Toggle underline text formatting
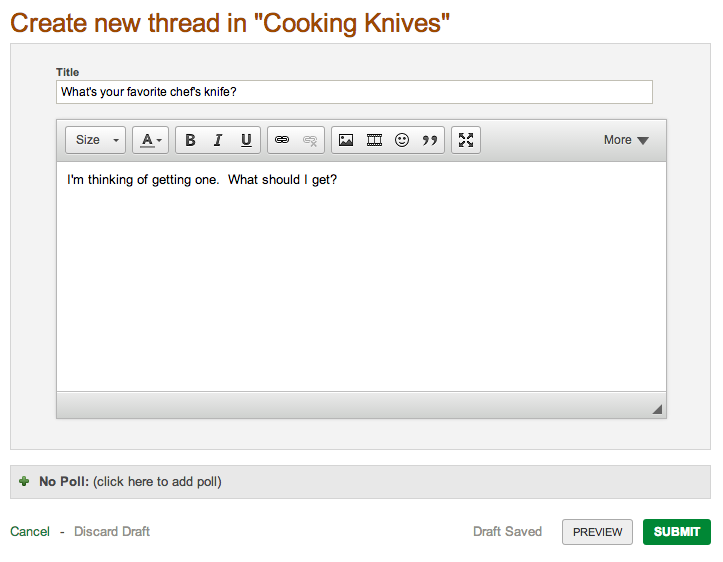Viewport: 723px width, 562px height. click(x=246, y=140)
